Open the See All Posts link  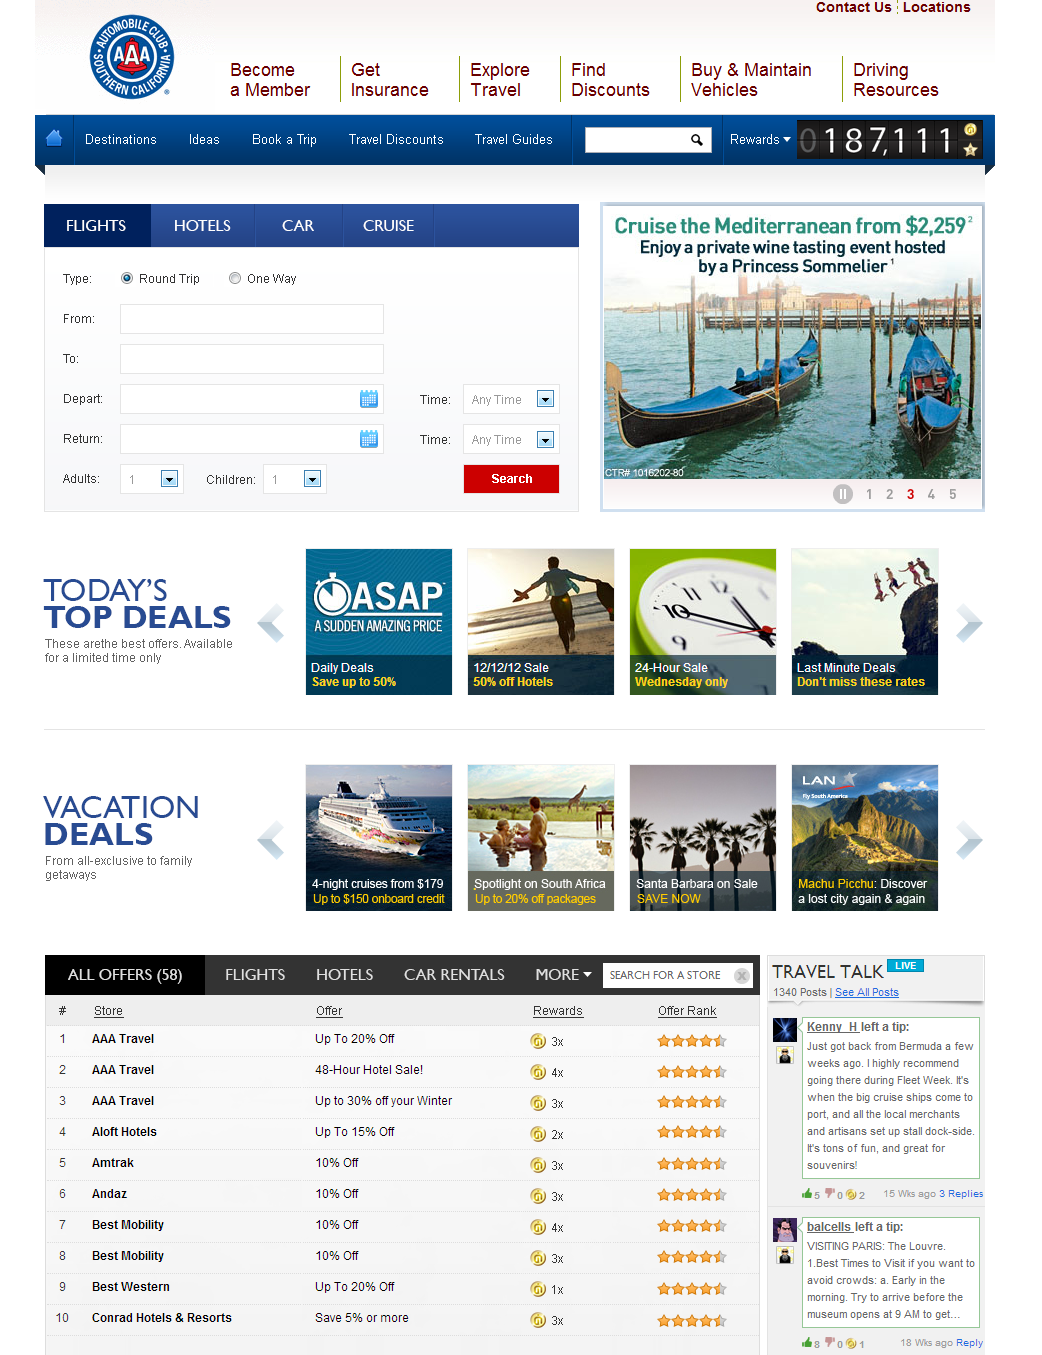(866, 993)
